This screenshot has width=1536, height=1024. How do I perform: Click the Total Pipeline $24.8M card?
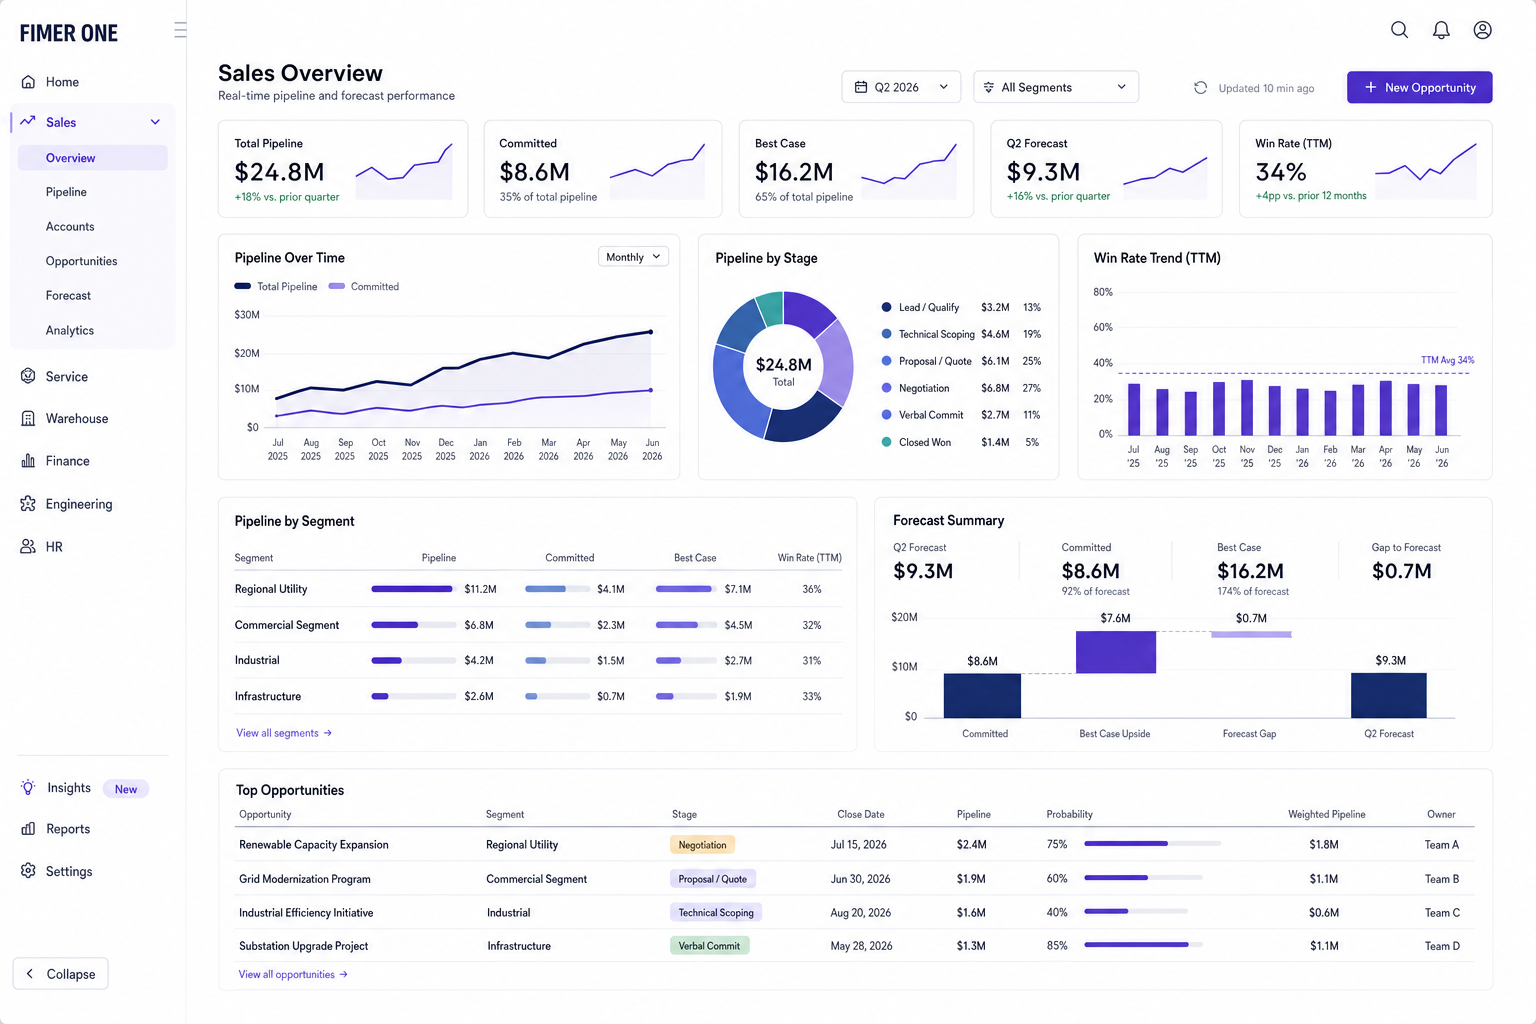[x=343, y=169]
